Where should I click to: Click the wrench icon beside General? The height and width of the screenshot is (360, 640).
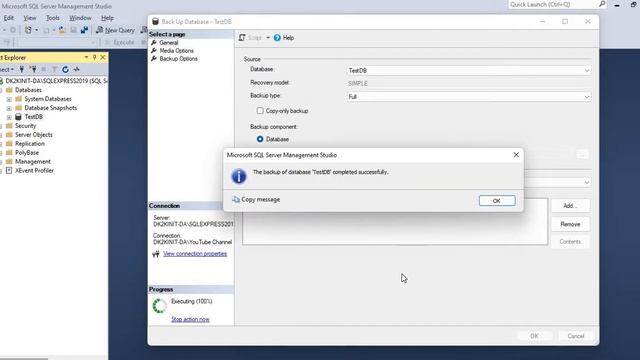tap(154, 42)
